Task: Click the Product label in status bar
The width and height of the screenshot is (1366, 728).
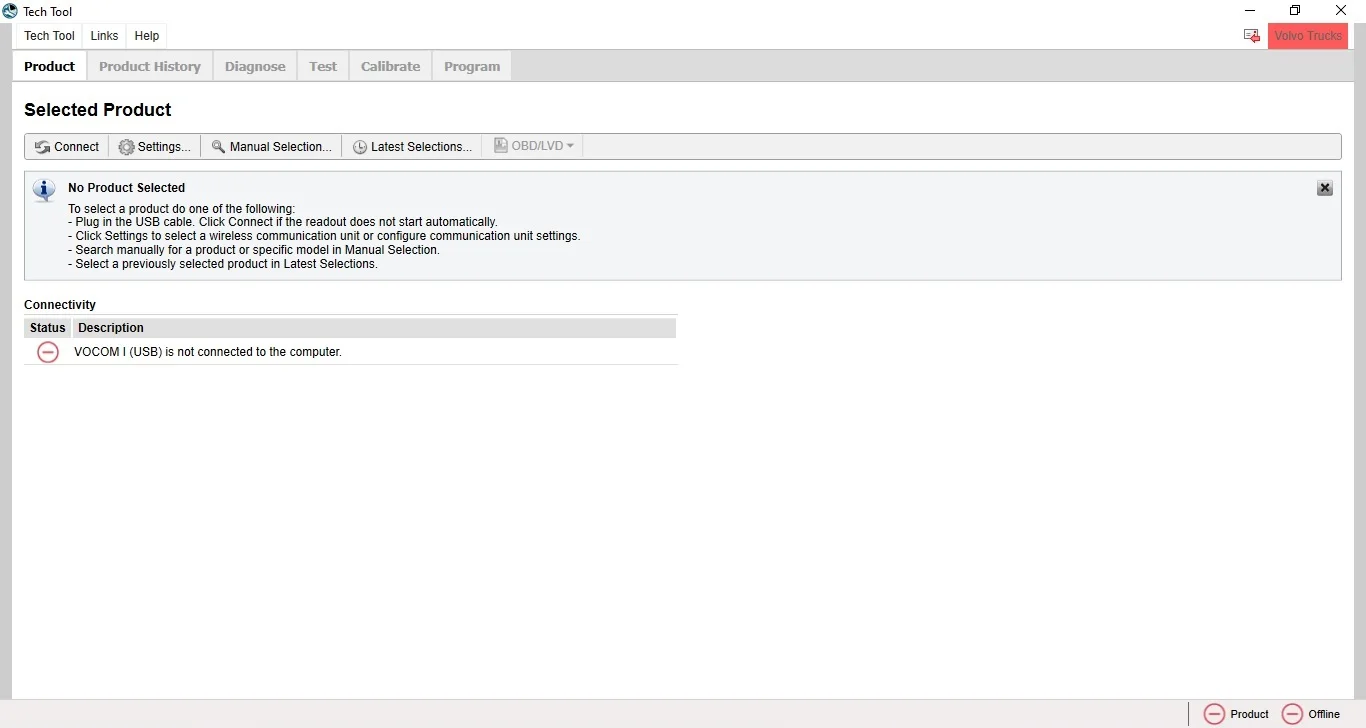Action: click(x=1249, y=714)
